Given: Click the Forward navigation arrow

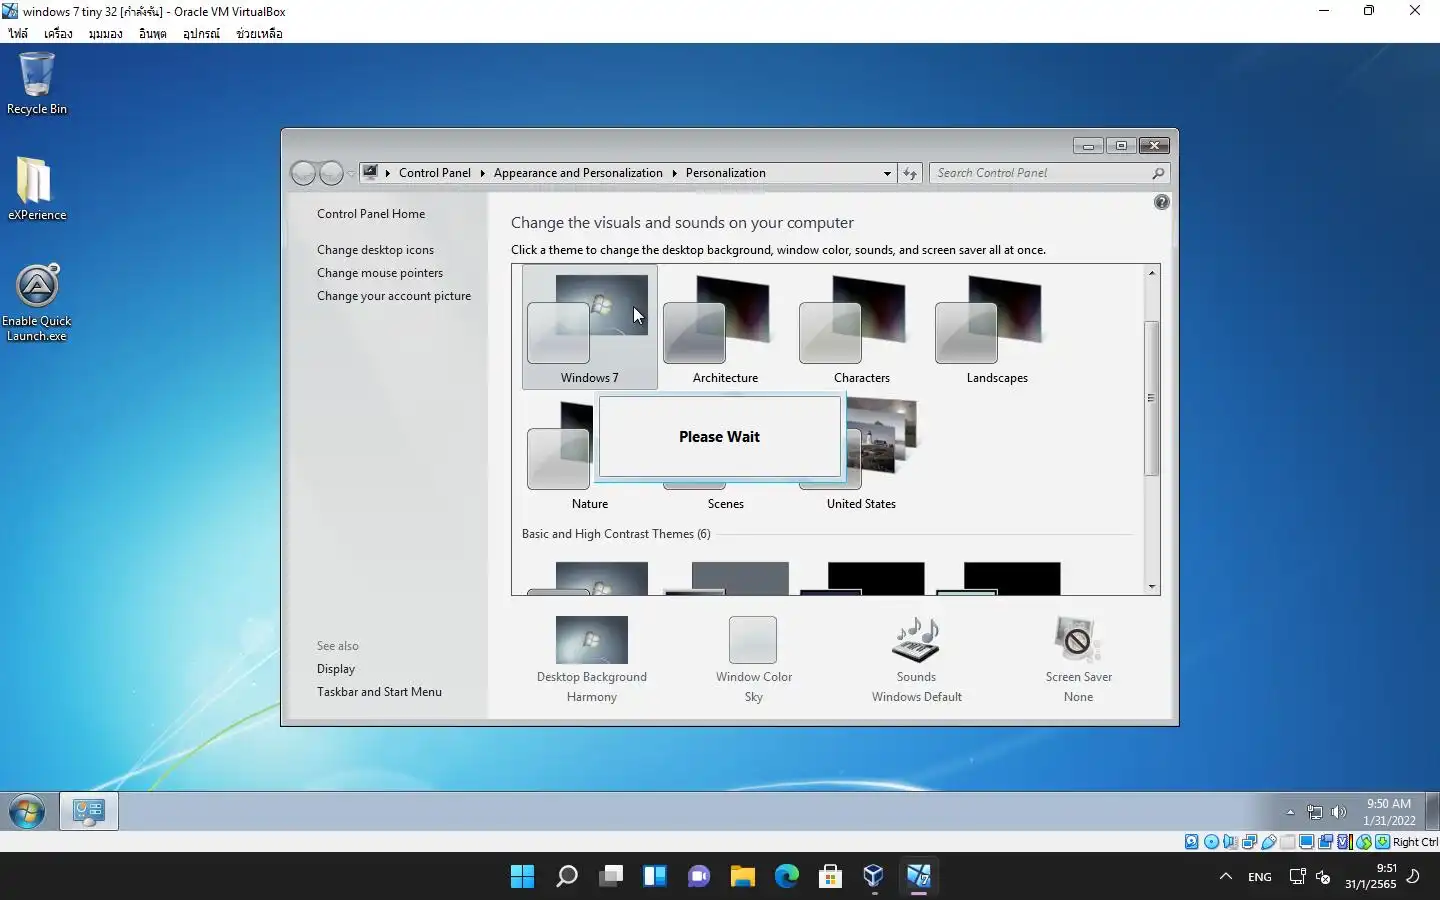Looking at the screenshot, I should tap(331, 173).
